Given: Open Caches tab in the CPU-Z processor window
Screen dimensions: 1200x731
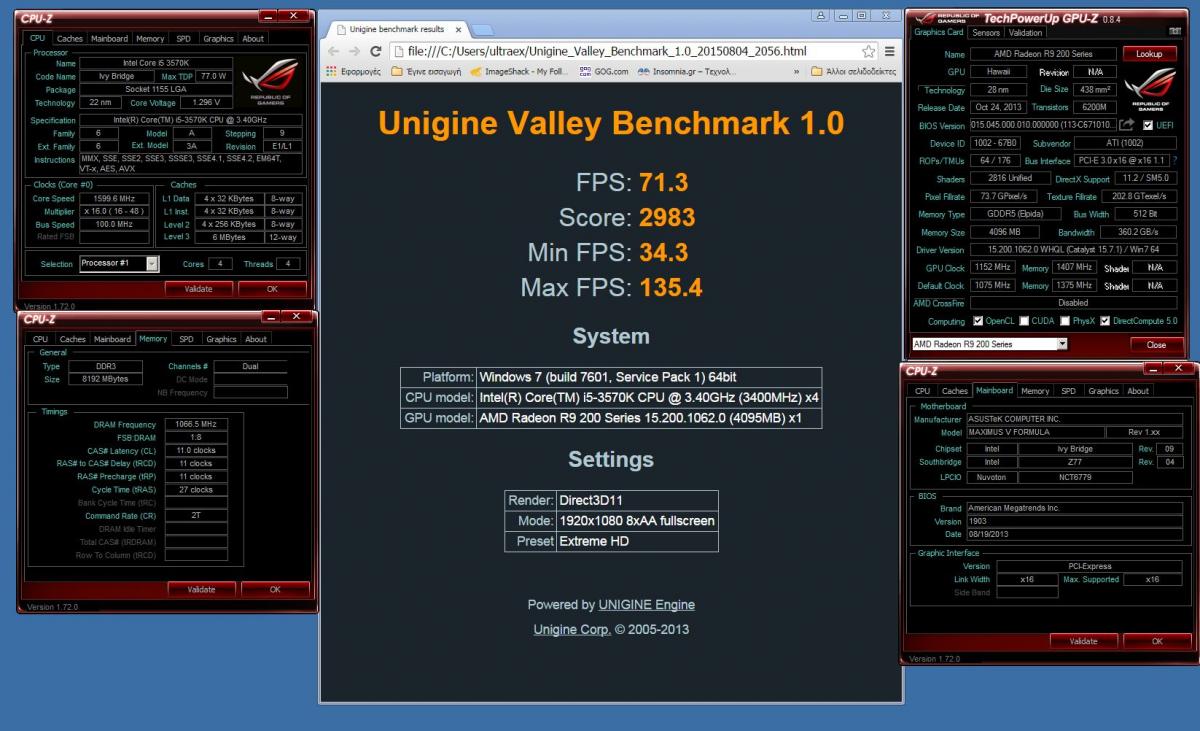Looking at the screenshot, I should [x=70, y=39].
